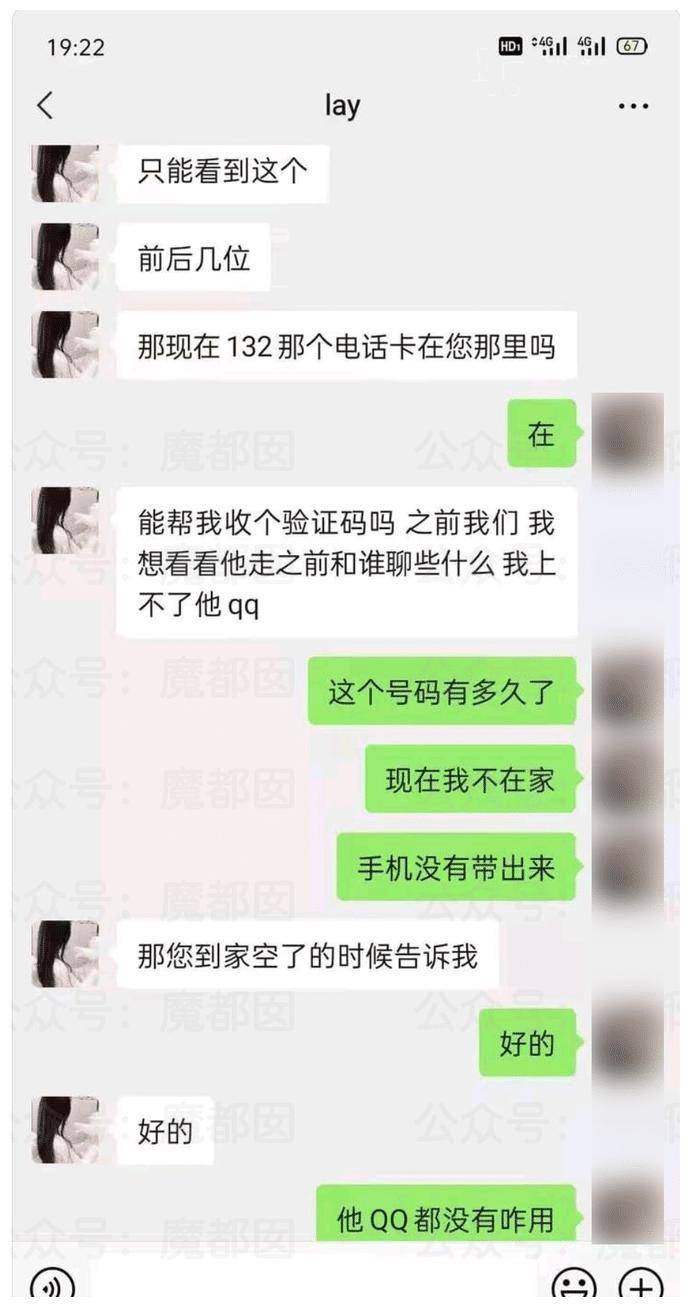The height and width of the screenshot is (1307, 690).
Task: Tap green bubble "手机没有带出来"
Action: coord(456,867)
